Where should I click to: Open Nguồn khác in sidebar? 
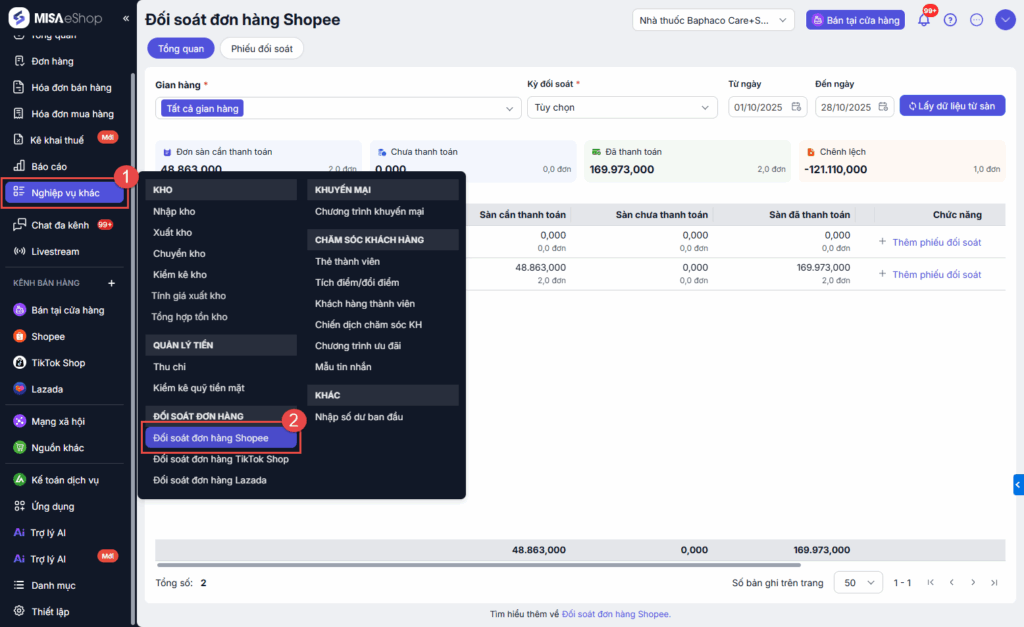57,447
